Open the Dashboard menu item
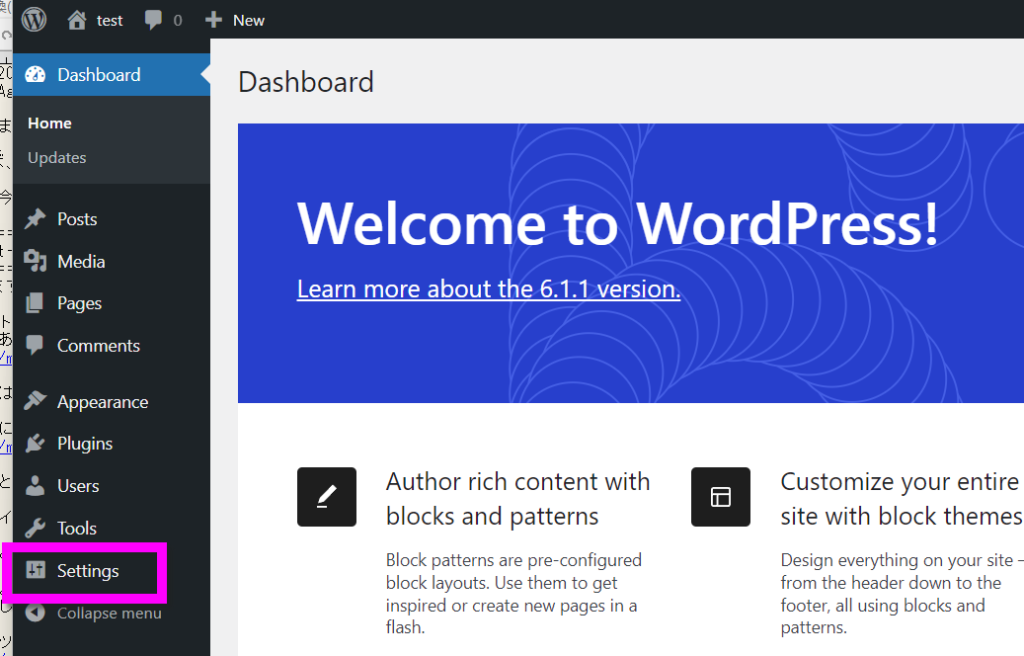Viewport: 1024px width, 656px height. [x=111, y=74]
